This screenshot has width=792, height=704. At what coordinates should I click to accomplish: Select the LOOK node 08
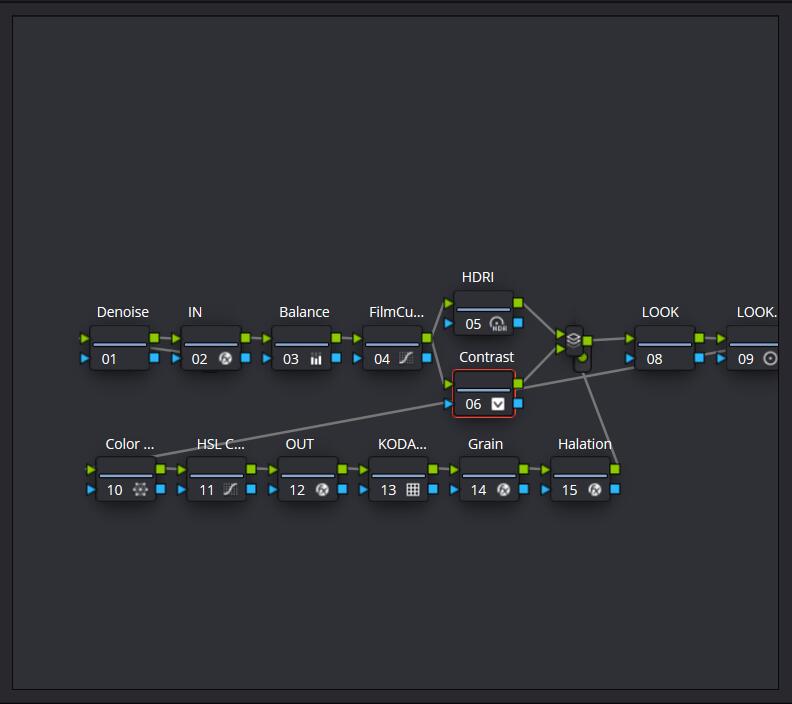[664, 349]
